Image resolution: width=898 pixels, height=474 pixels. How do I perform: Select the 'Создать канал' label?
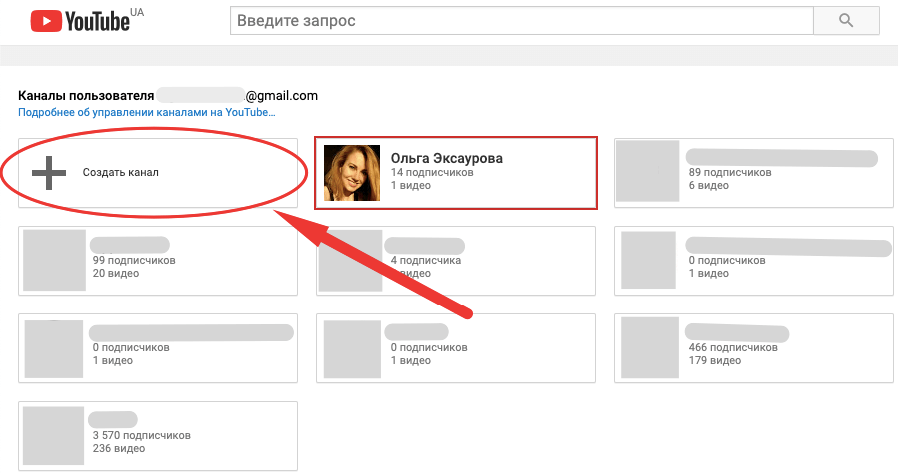[120, 172]
